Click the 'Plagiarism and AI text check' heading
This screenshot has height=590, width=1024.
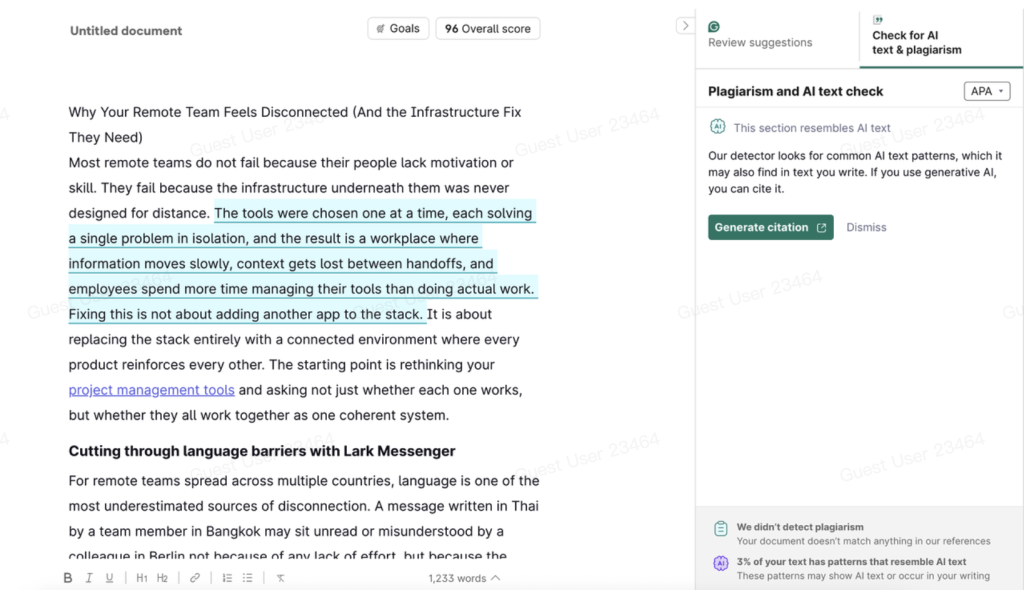coord(795,91)
